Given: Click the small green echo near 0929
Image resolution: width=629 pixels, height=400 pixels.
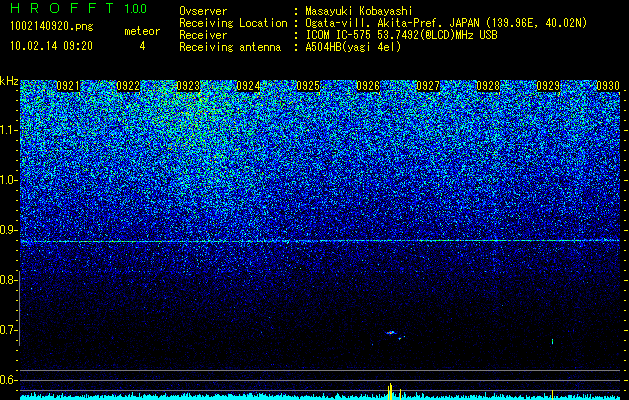Looking at the screenshot, I should pyautogui.click(x=552, y=341).
